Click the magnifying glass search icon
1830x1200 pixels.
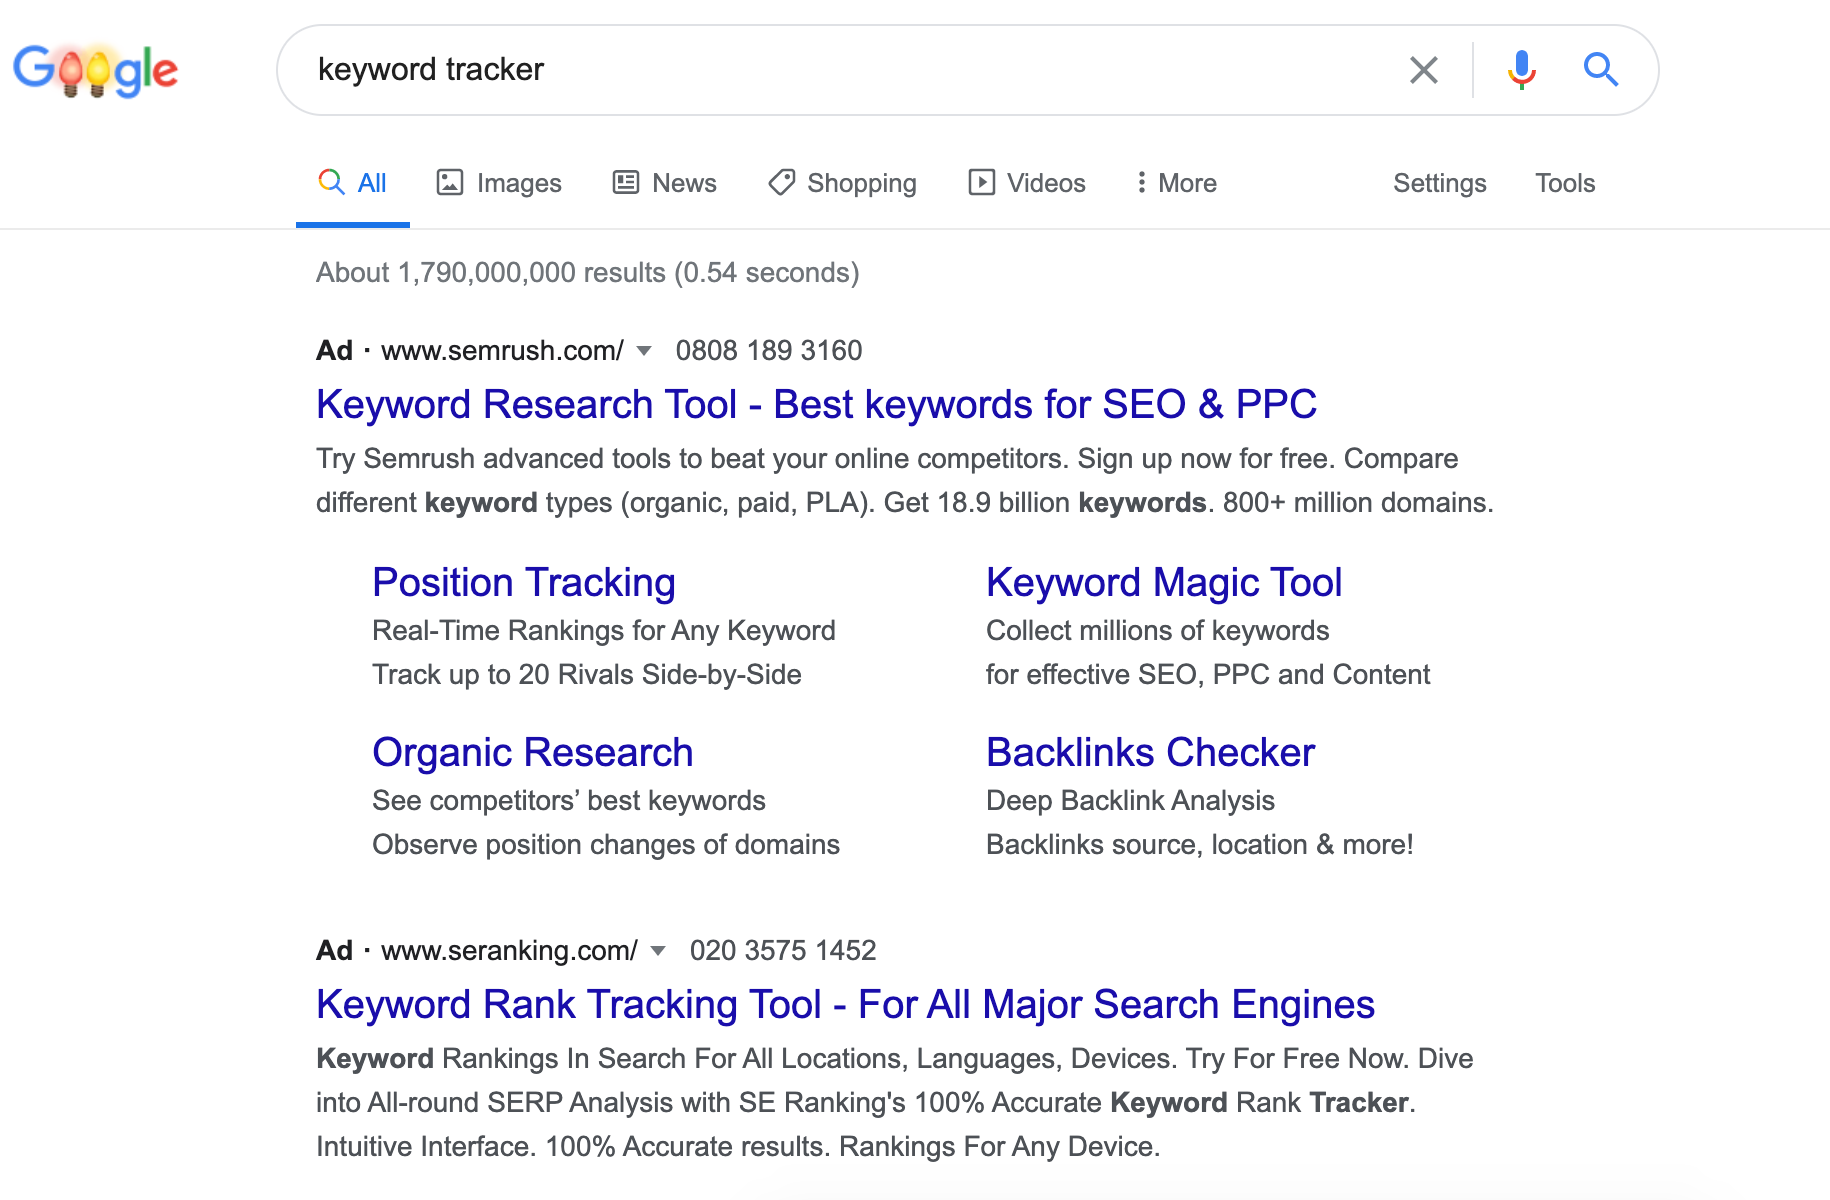1600,70
